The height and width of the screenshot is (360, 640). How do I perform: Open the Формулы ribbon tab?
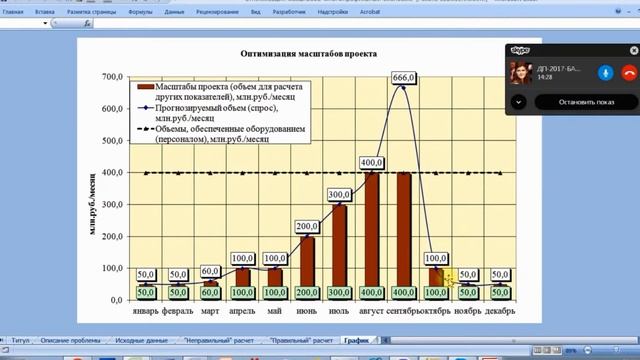[140, 12]
